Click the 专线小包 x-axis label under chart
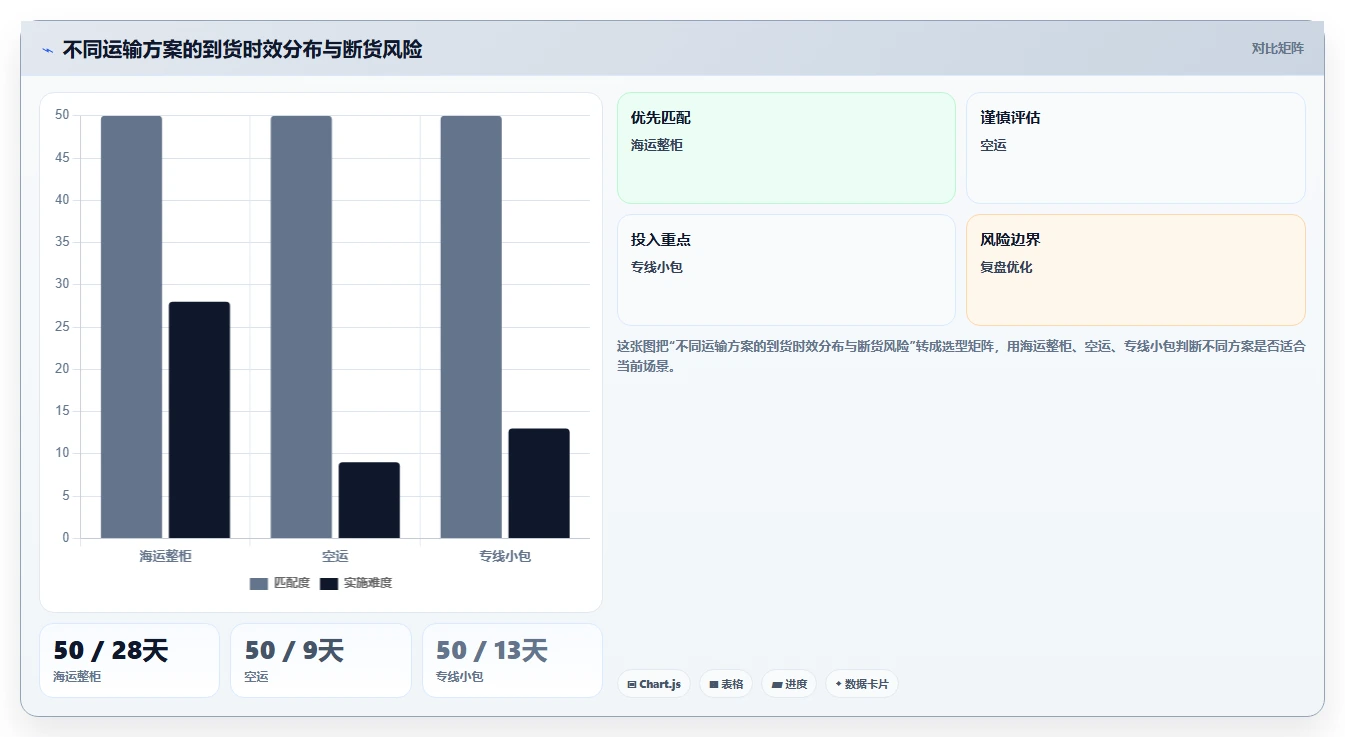1345x737 pixels. (505, 556)
